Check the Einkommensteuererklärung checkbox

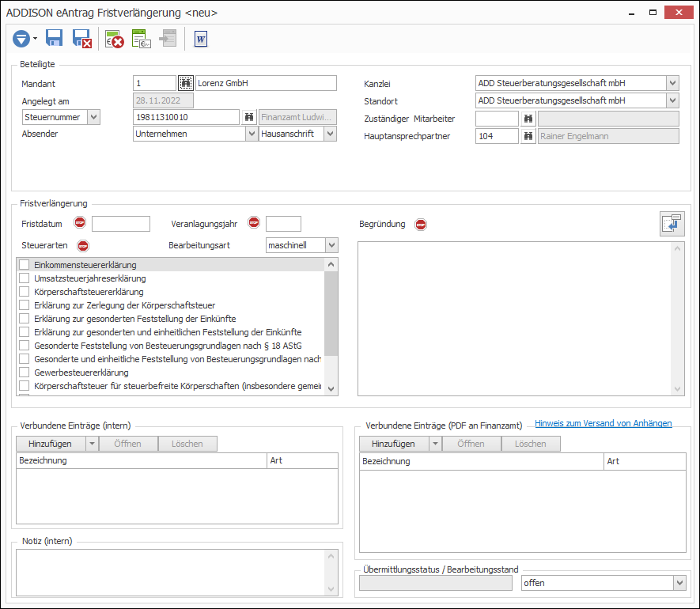click(24, 265)
